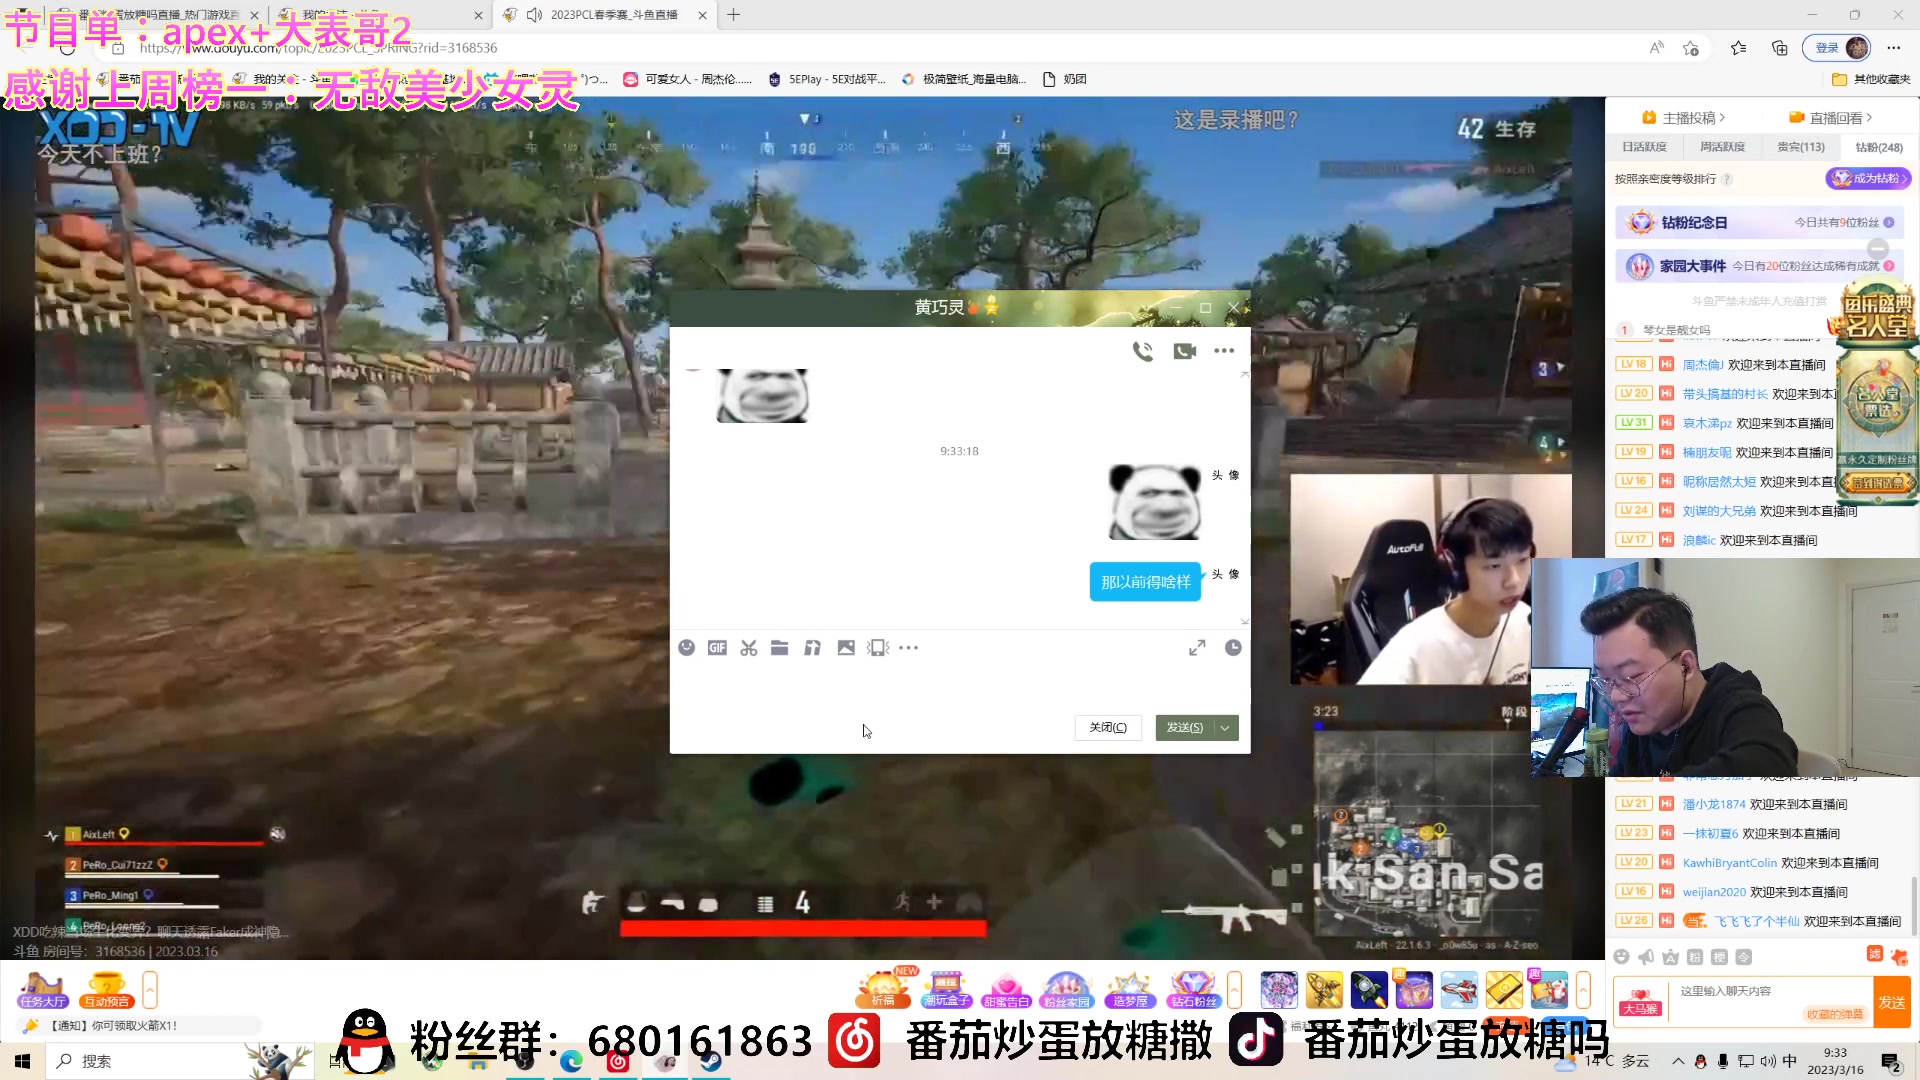
Task: Expand the chat input box to full size
Action: [1197, 648]
